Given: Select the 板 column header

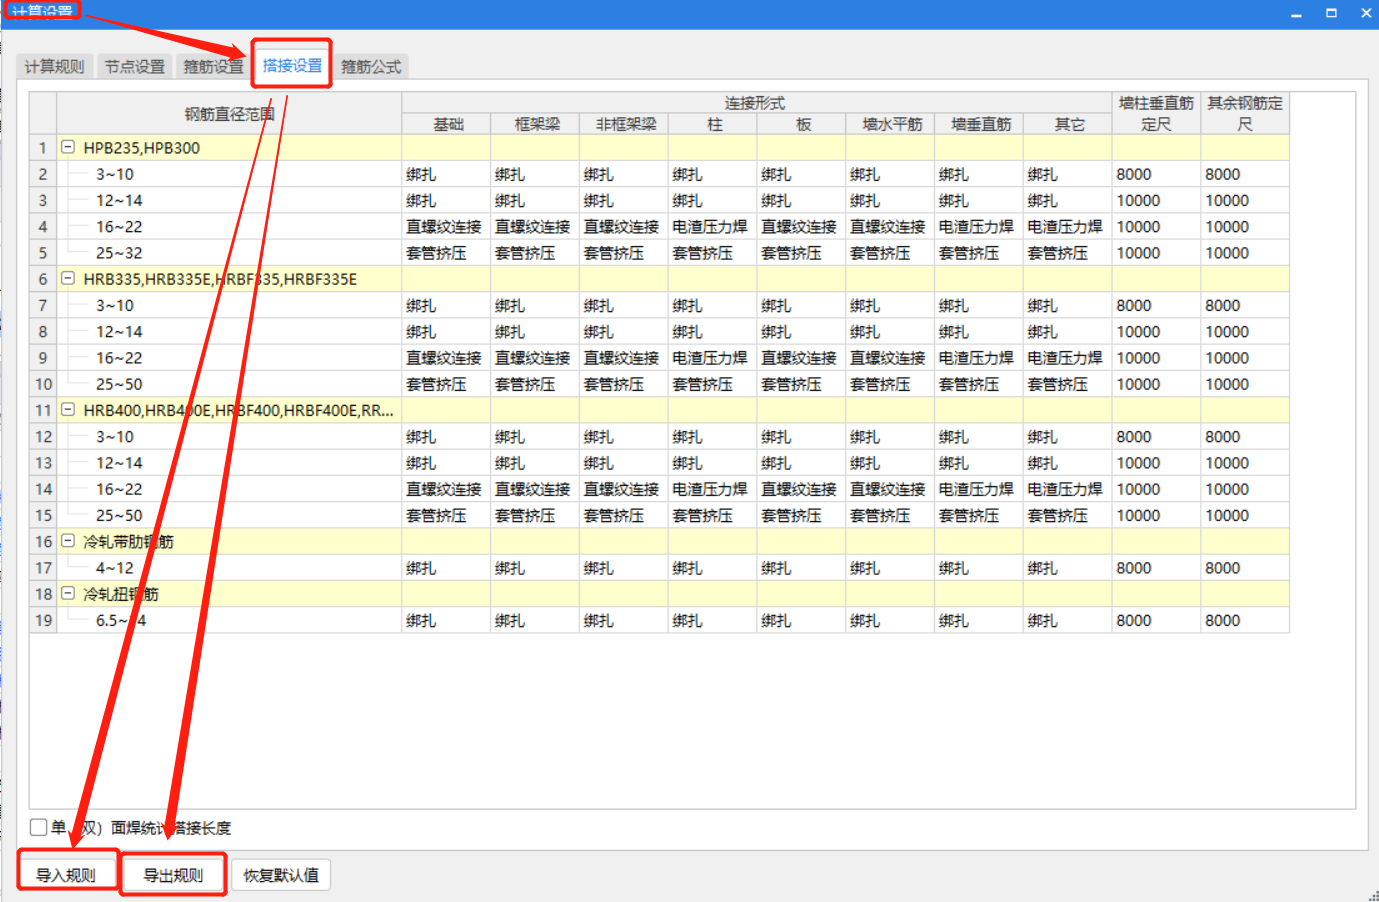Looking at the screenshot, I should click(802, 124).
